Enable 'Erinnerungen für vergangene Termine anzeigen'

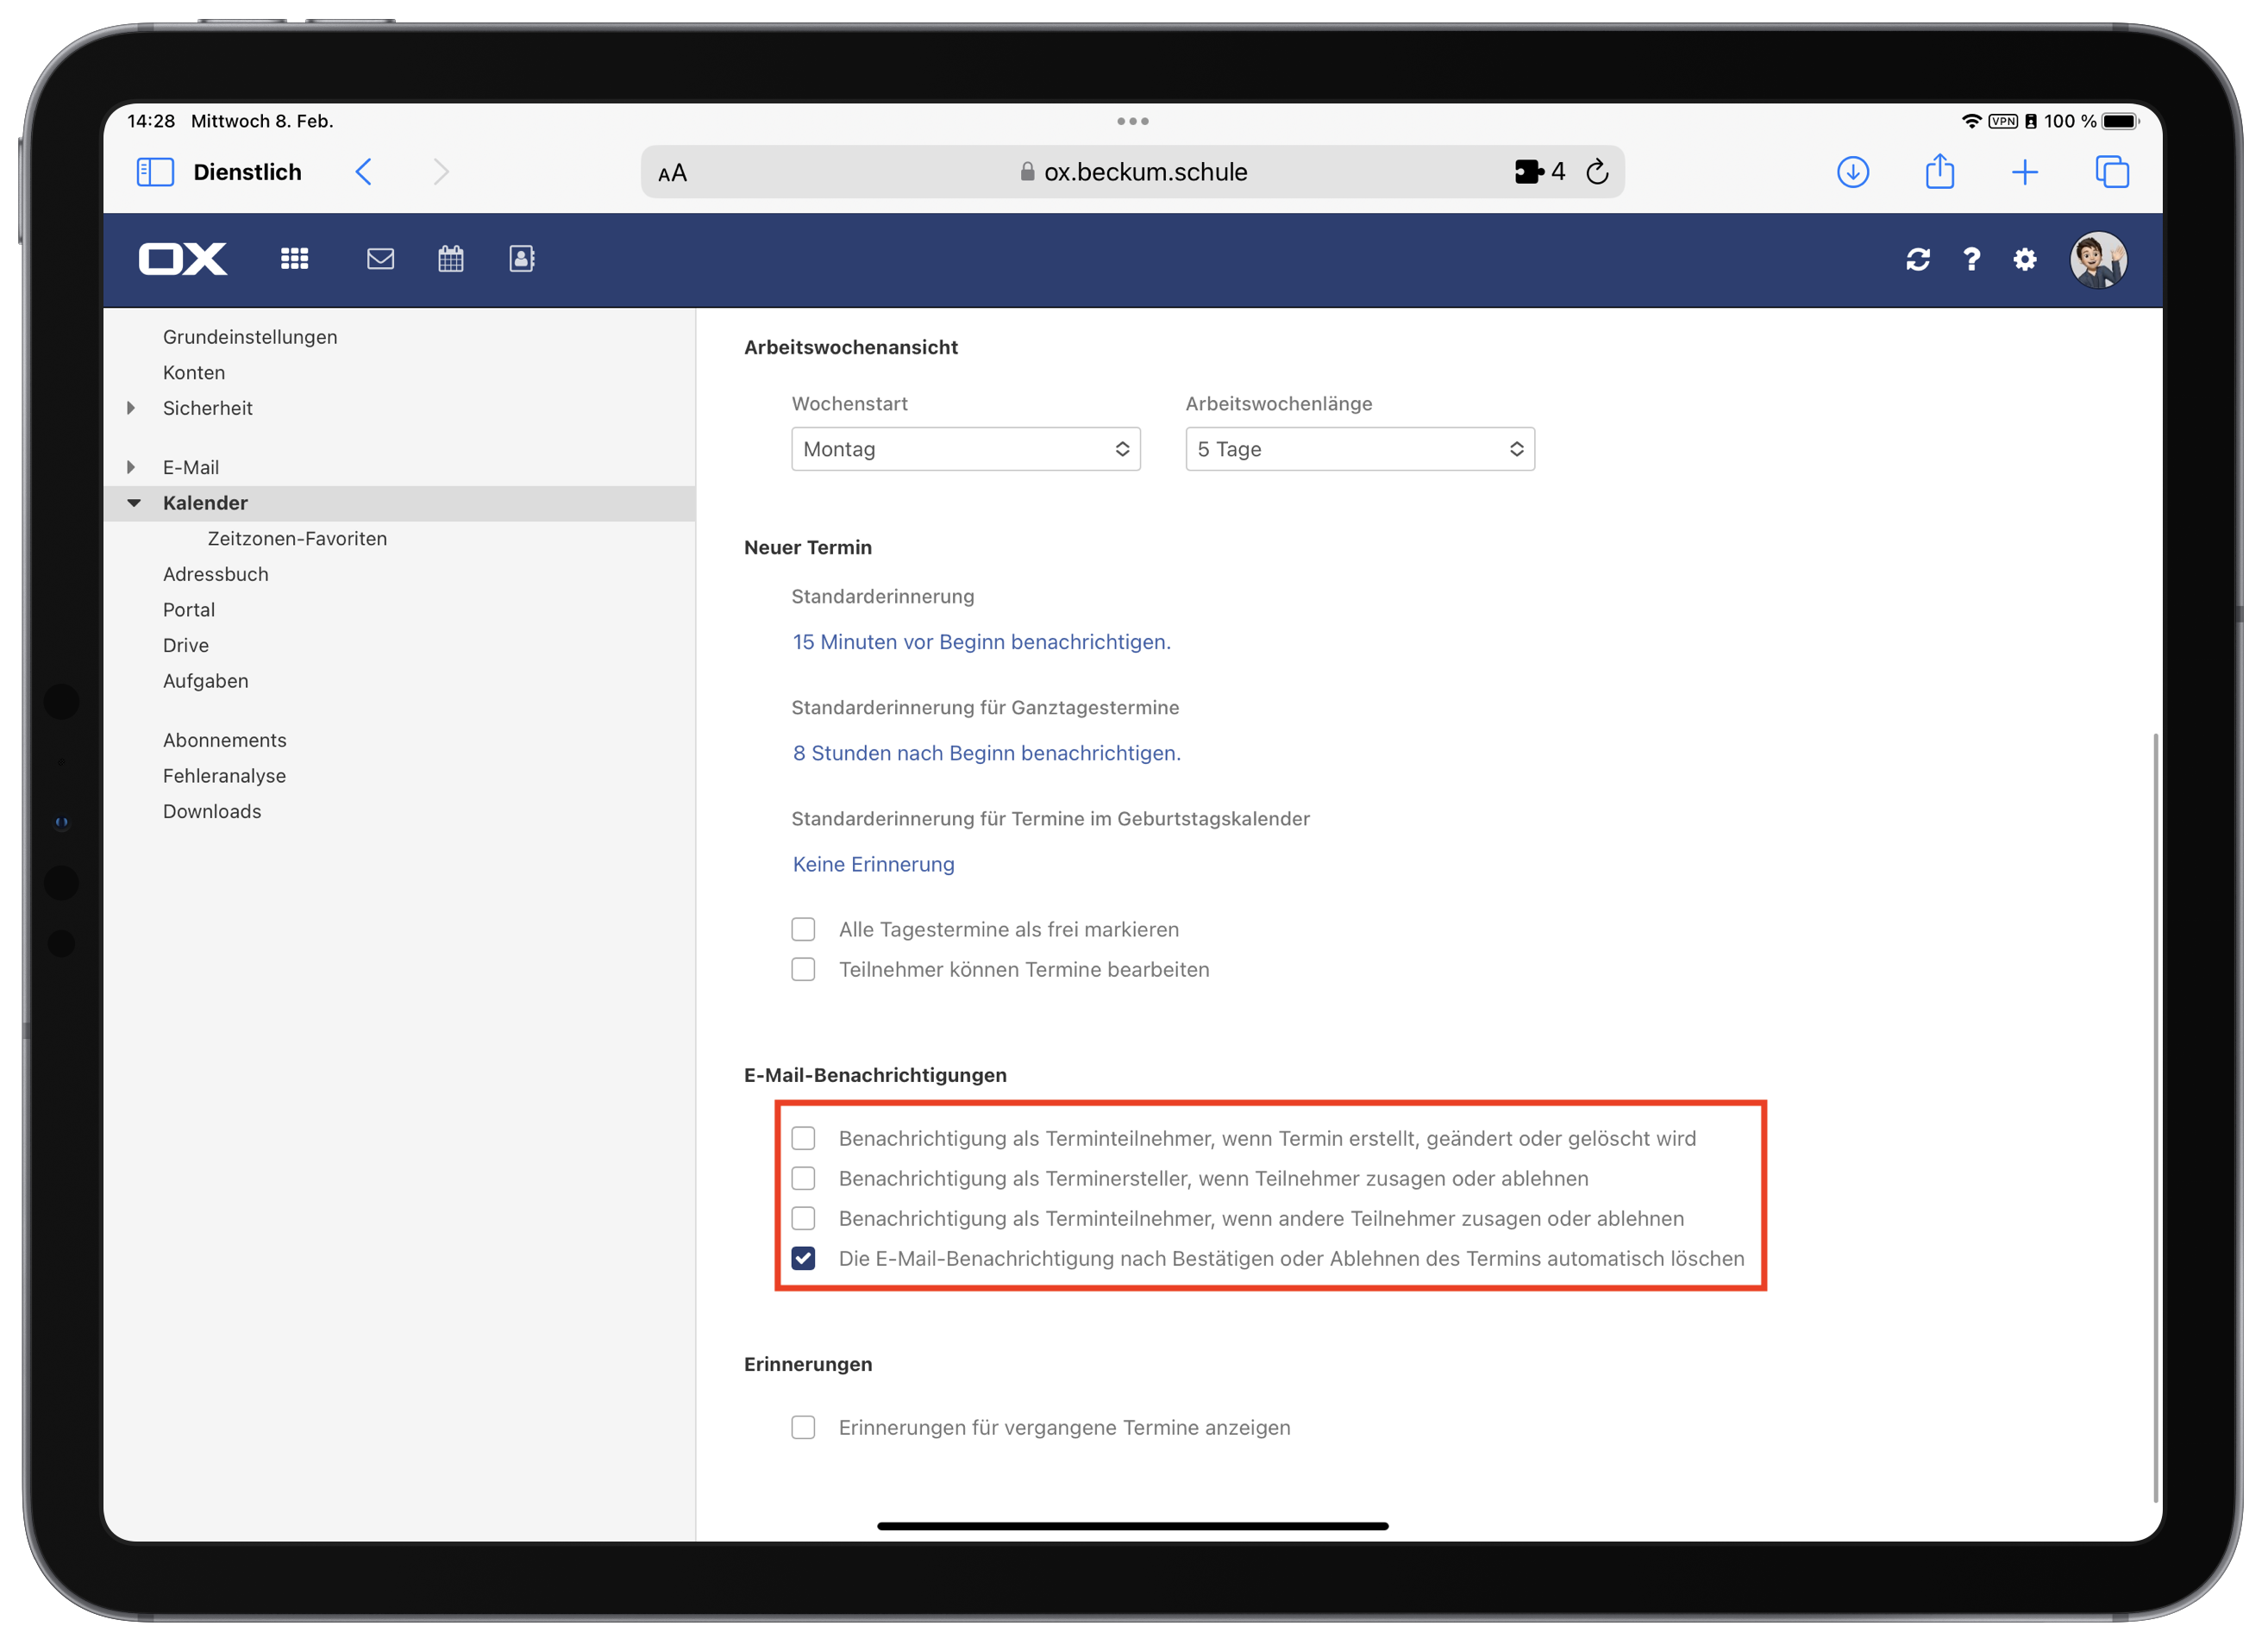tap(803, 1427)
